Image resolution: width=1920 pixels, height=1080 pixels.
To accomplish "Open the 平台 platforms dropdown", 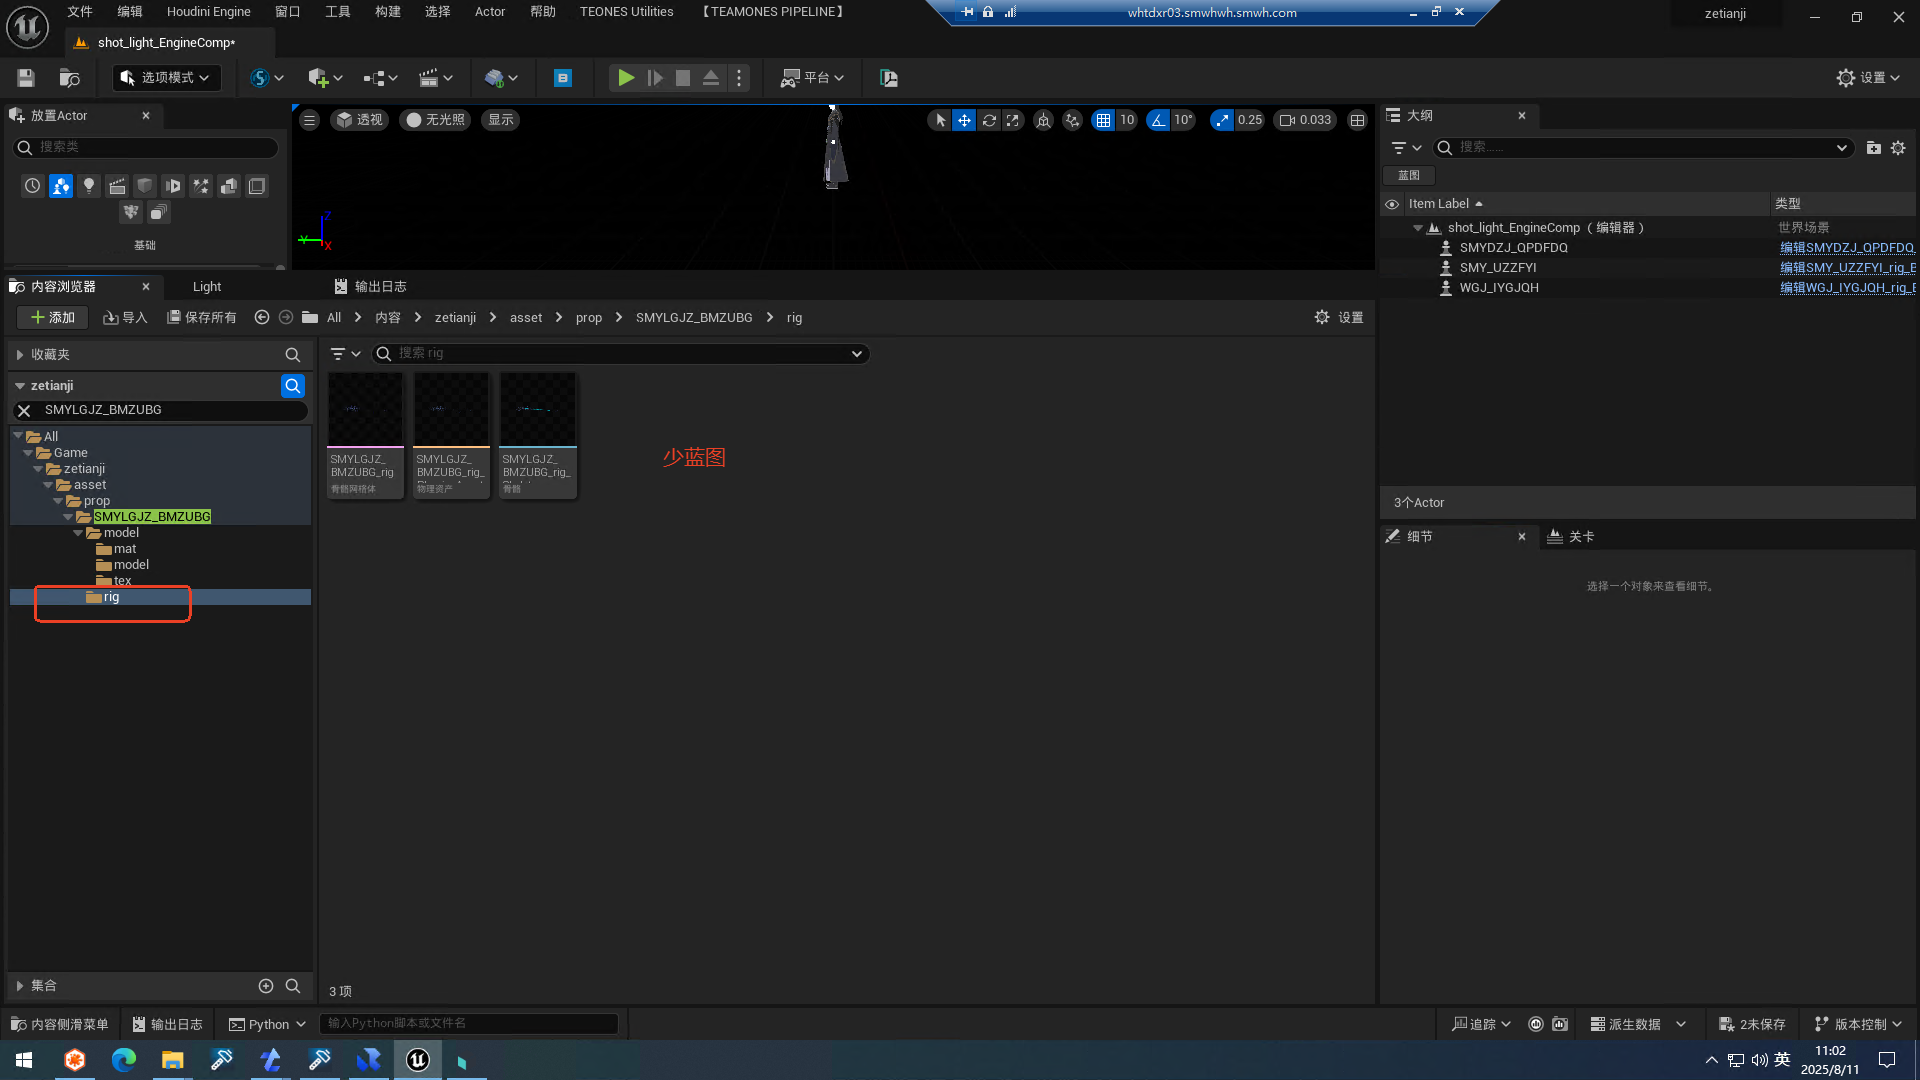I will [x=813, y=78].
